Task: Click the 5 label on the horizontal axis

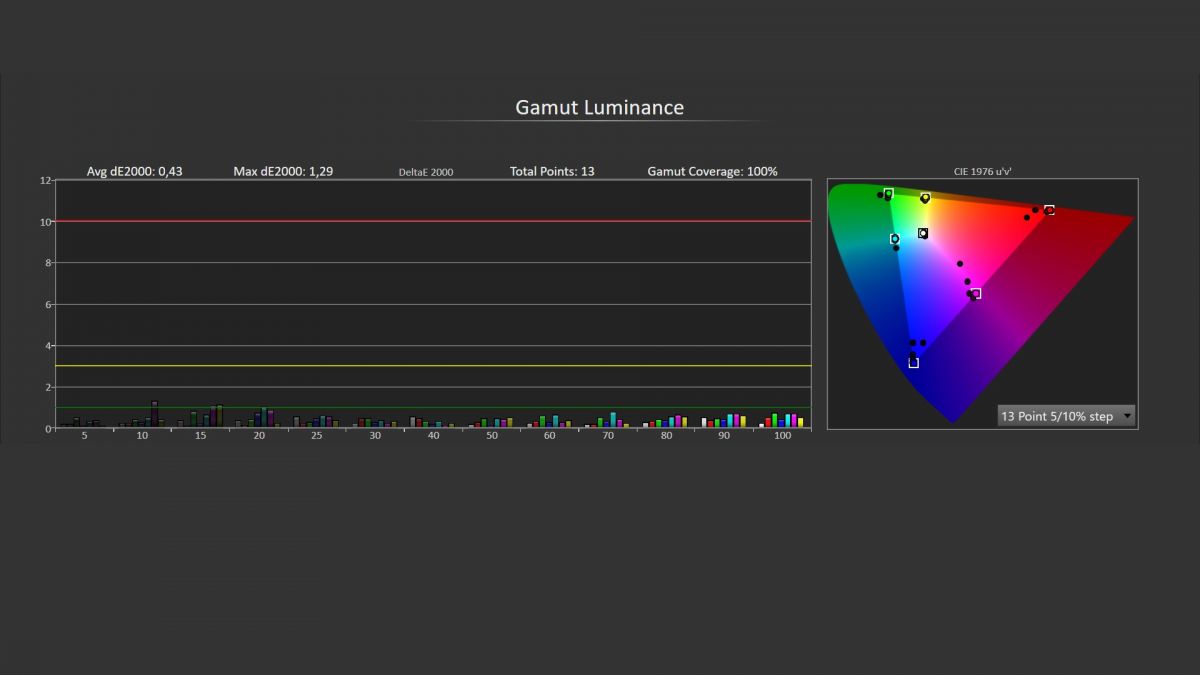Action: [x=84, y=437]
